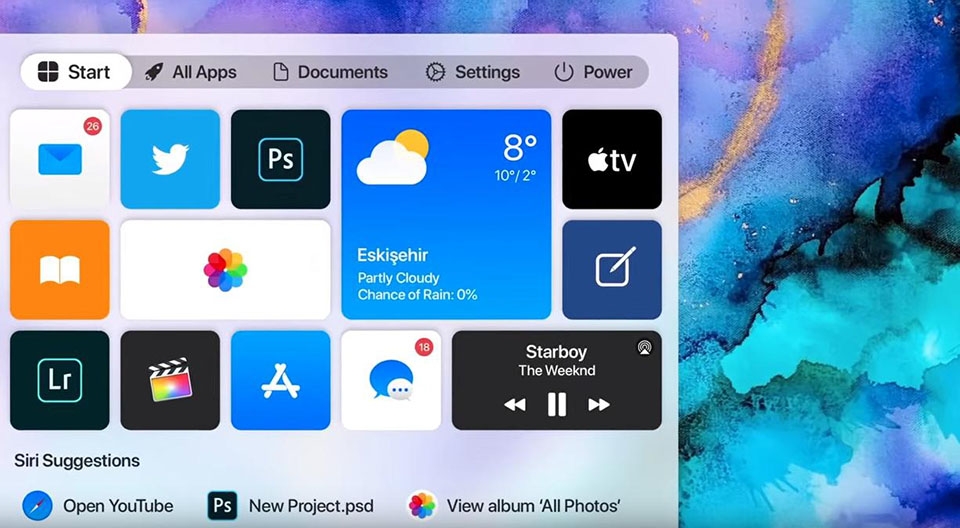Click the 10°/ 2° high-low temperature
The image size is (960, 528).
[x=516, y=176]
